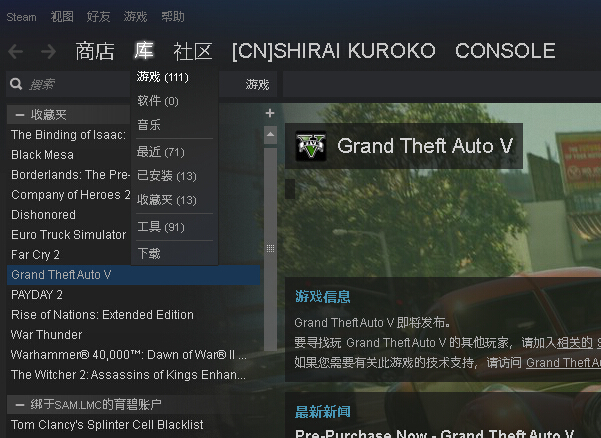
Task: Click the plus icon above the scrollbar
Action: pyautogui.click(x=270, y=113)
